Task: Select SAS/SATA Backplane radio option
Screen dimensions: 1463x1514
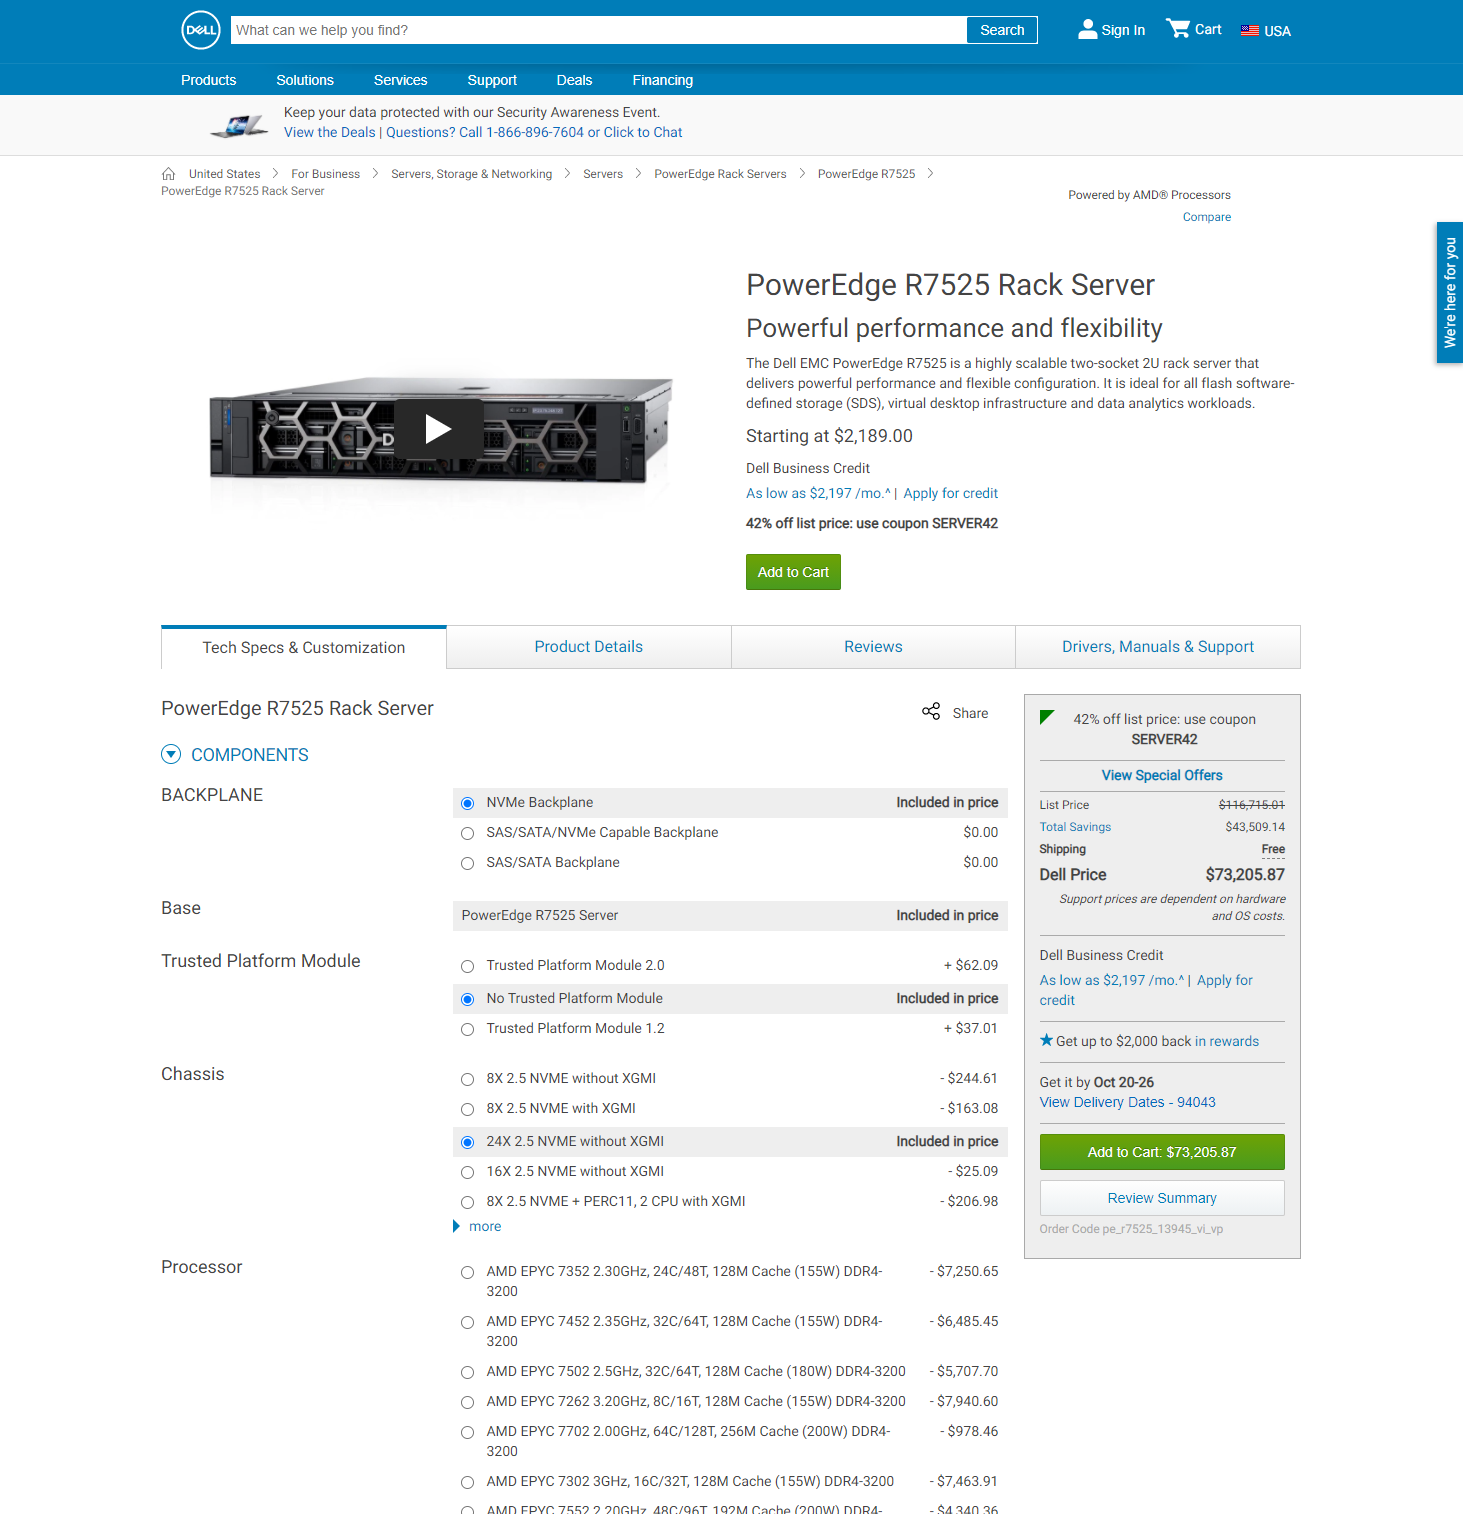Action: coord(467,863)
